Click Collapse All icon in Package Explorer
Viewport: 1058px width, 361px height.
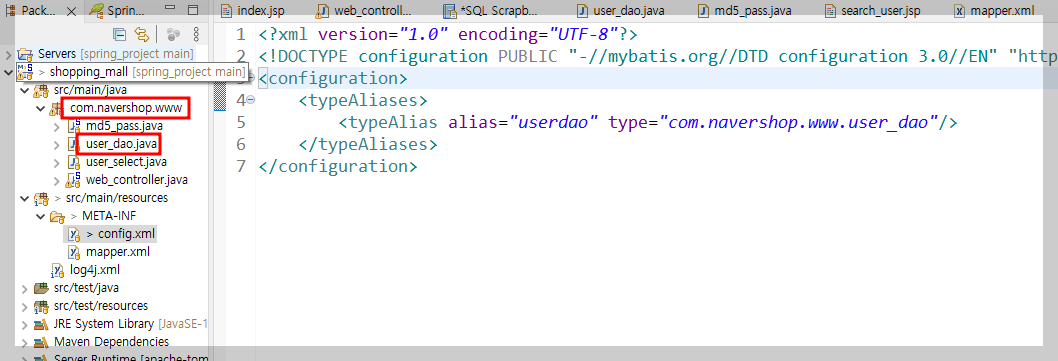tap(119, 34)
